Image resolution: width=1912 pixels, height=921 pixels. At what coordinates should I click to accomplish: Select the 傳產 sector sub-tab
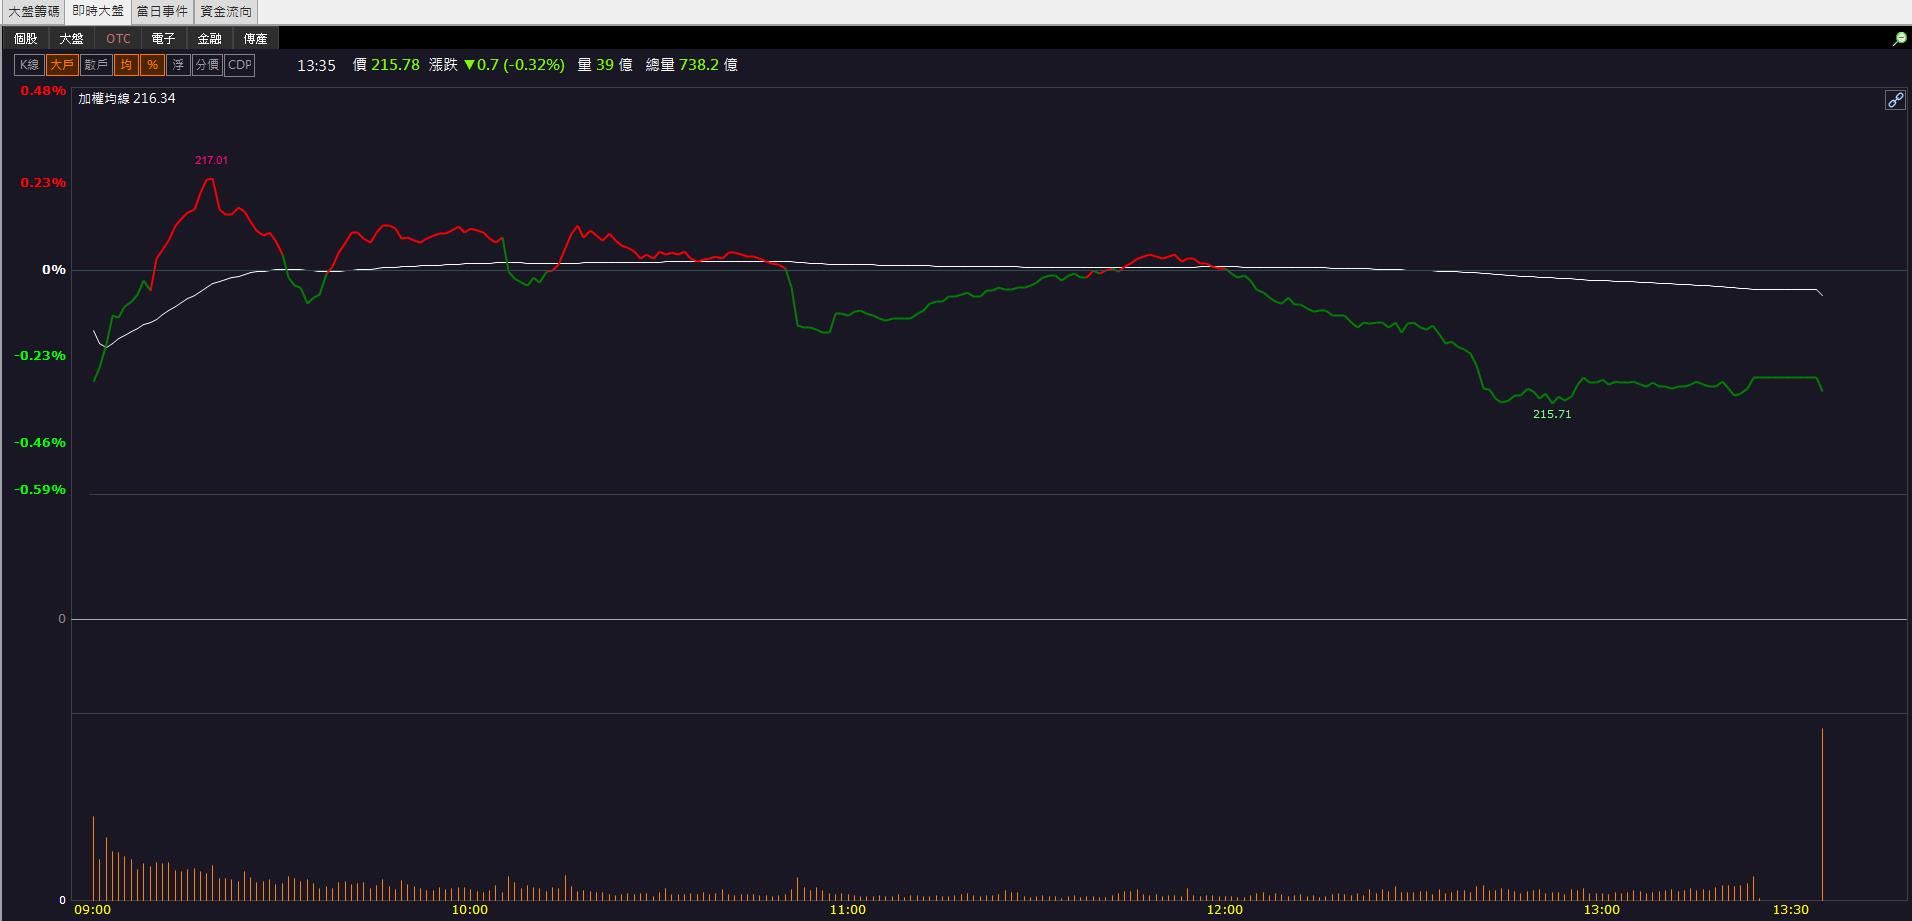pyautogui.click(x=256, y=39)
